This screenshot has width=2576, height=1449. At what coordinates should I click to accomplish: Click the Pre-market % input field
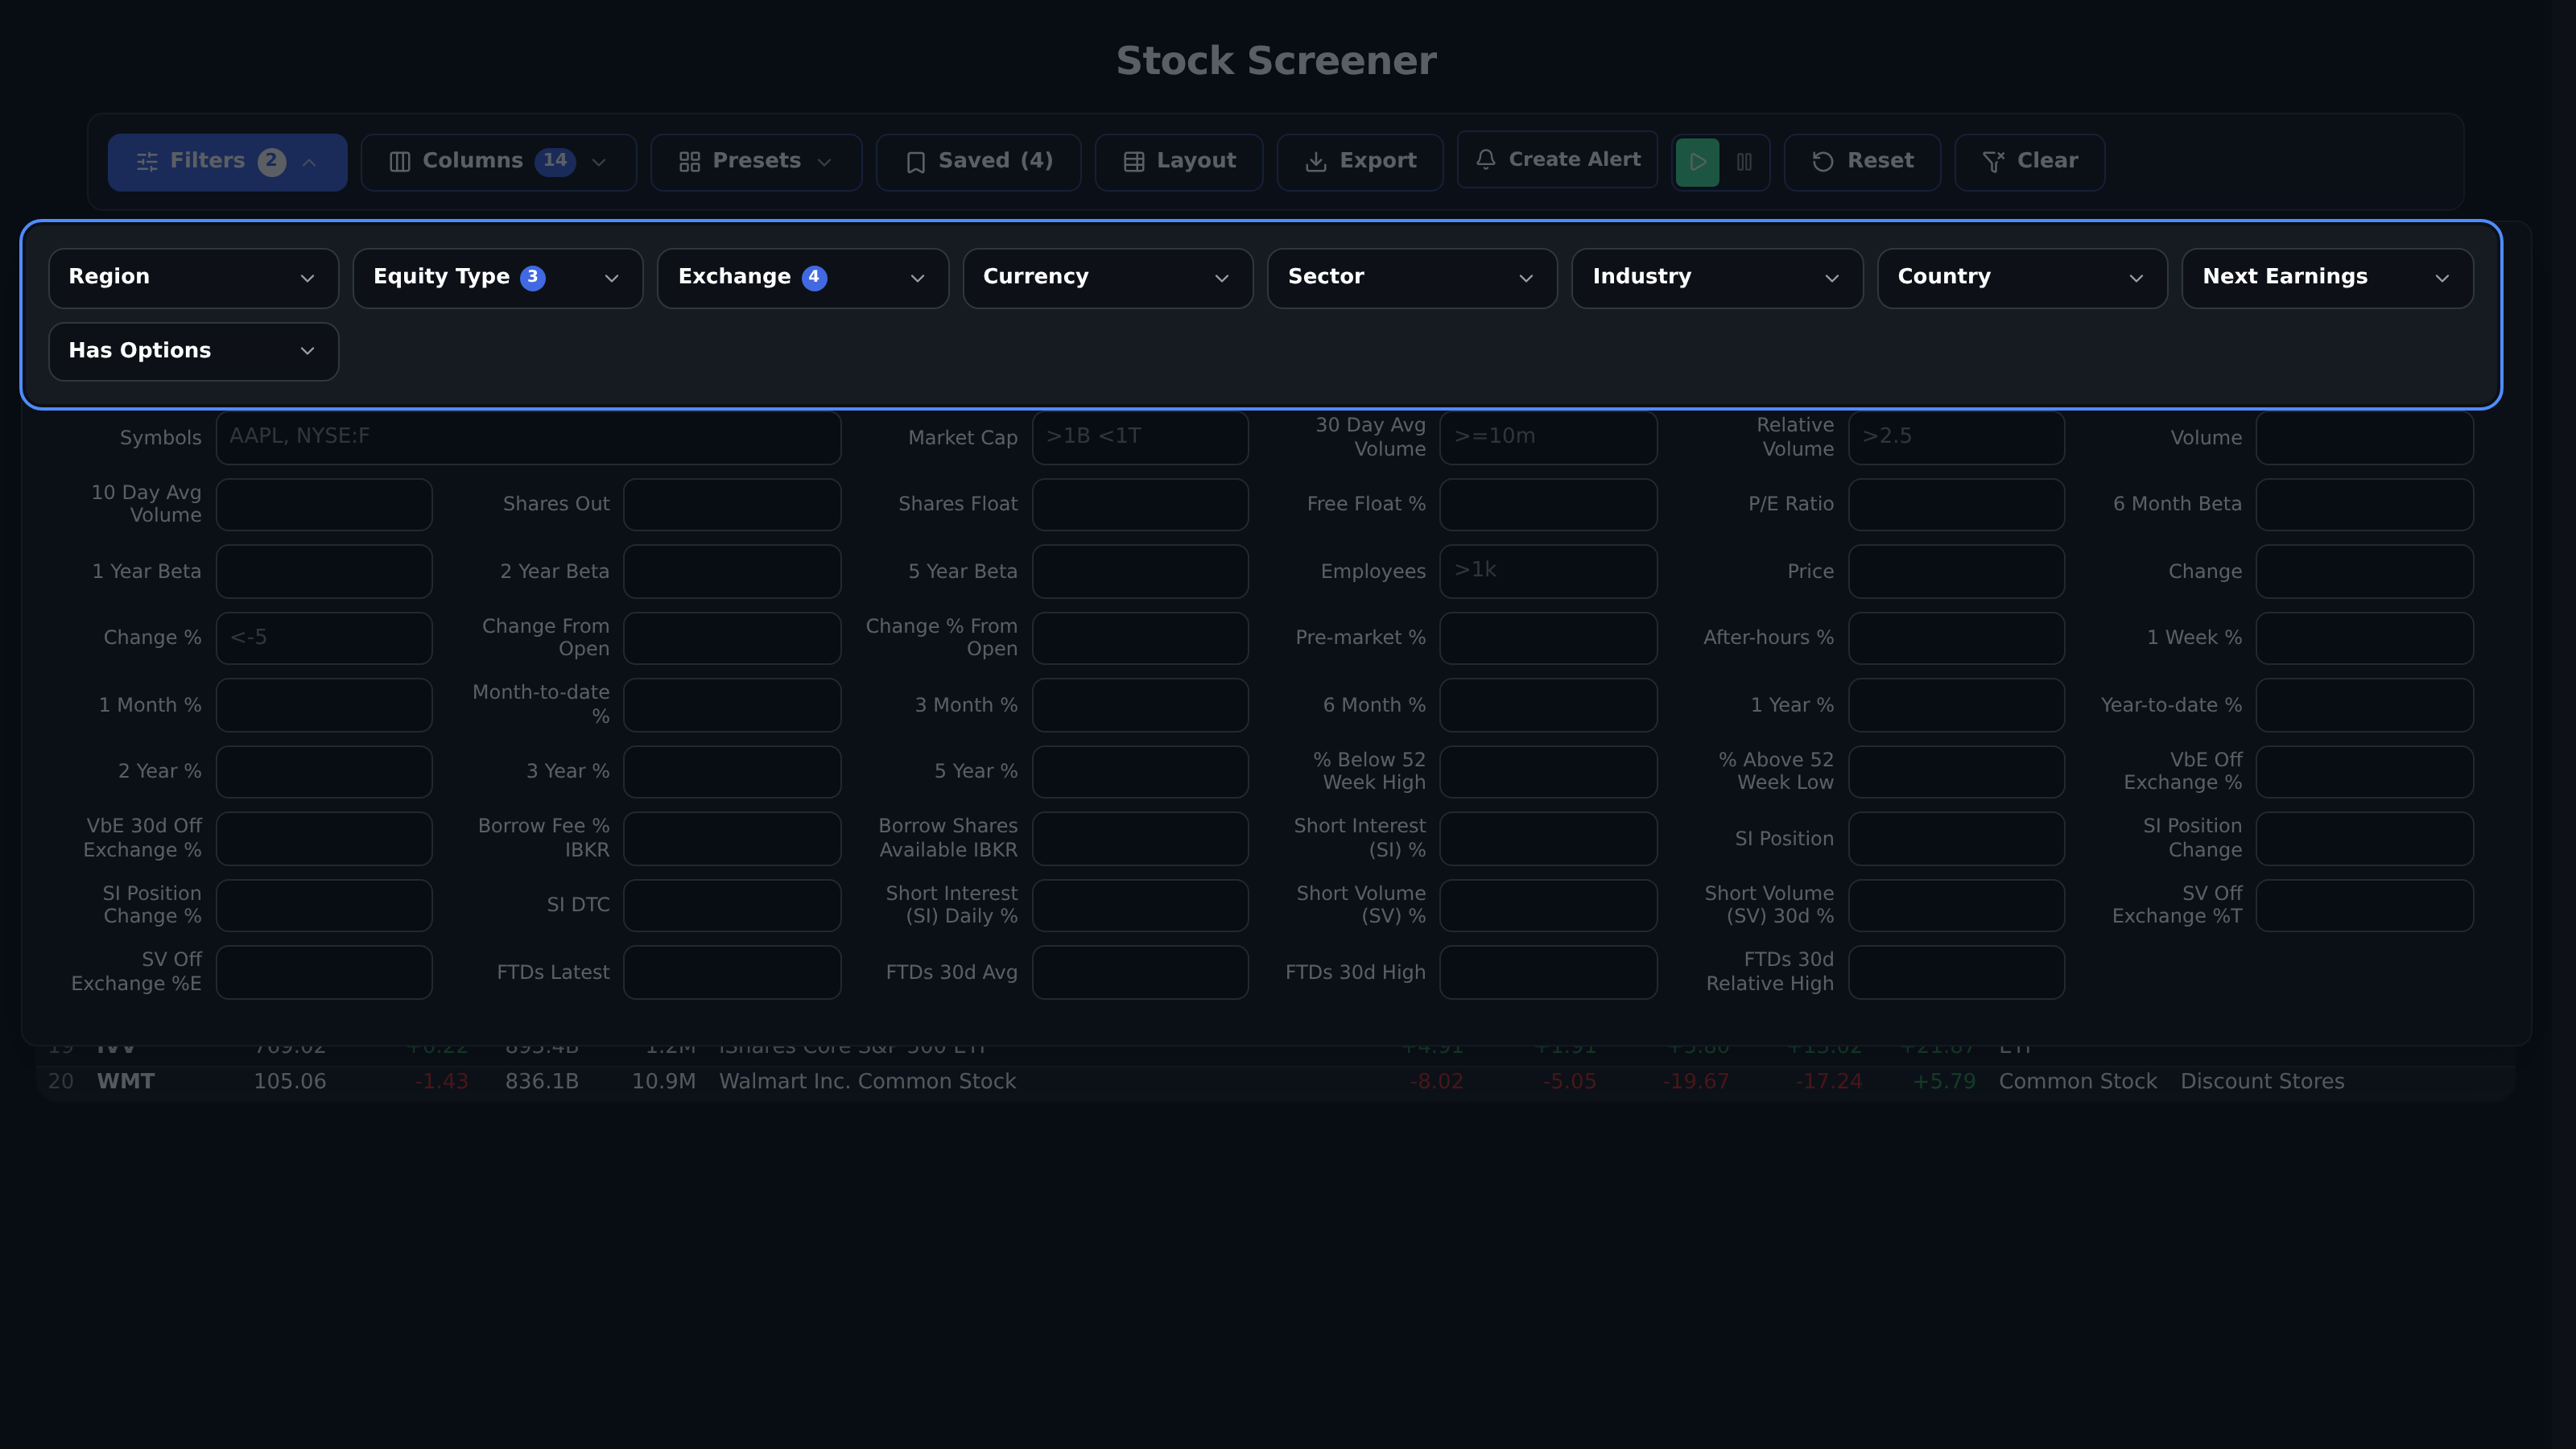1548,638
